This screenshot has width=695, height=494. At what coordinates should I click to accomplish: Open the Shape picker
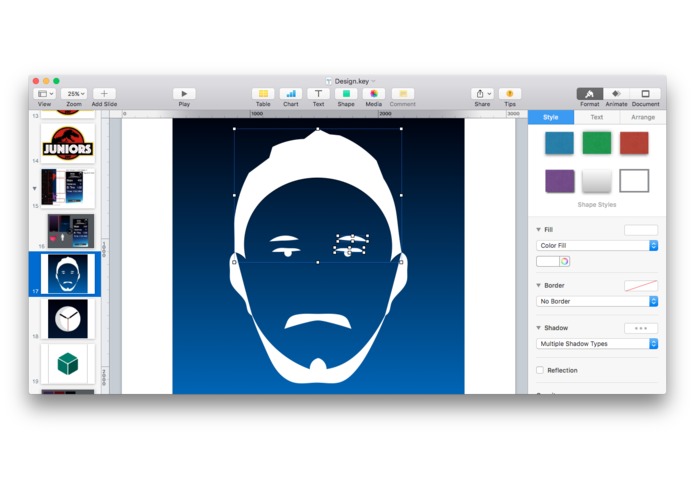346,93
